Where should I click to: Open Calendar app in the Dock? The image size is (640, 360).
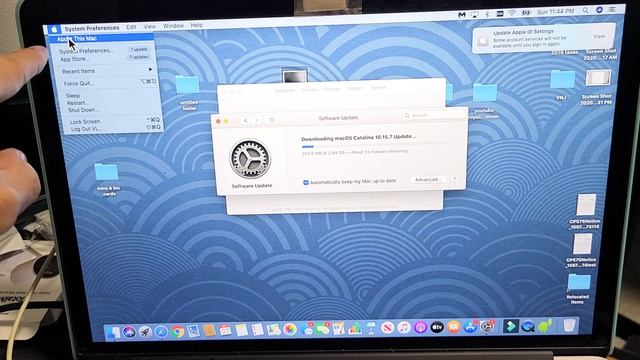(x=225, y=330)
